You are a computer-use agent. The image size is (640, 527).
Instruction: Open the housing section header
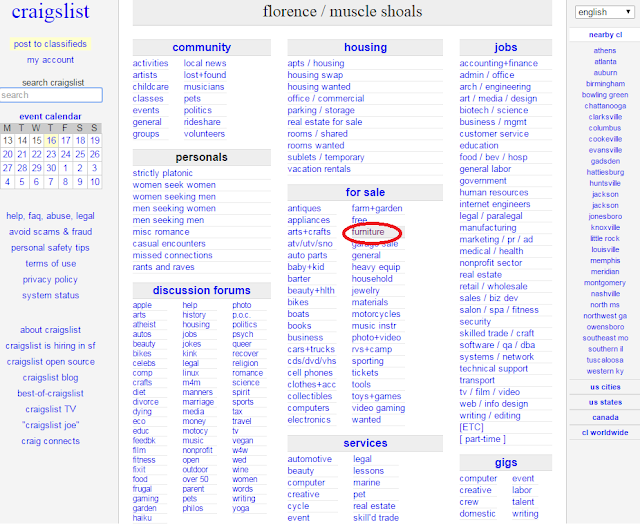point(365,47)
